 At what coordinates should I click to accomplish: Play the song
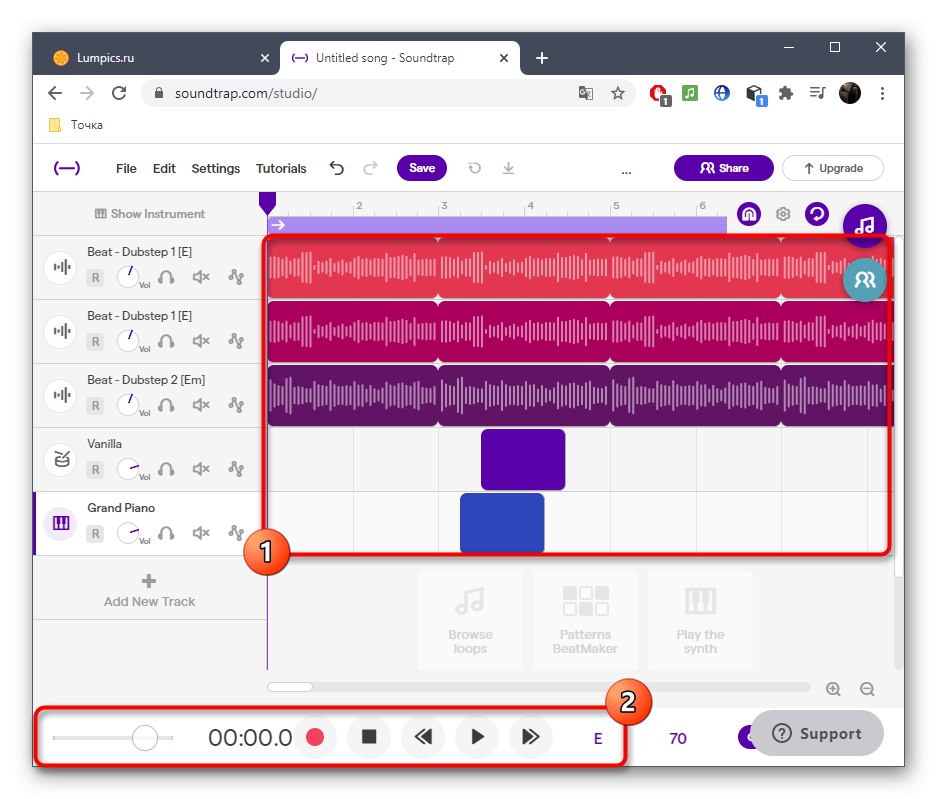click(477, 737)
